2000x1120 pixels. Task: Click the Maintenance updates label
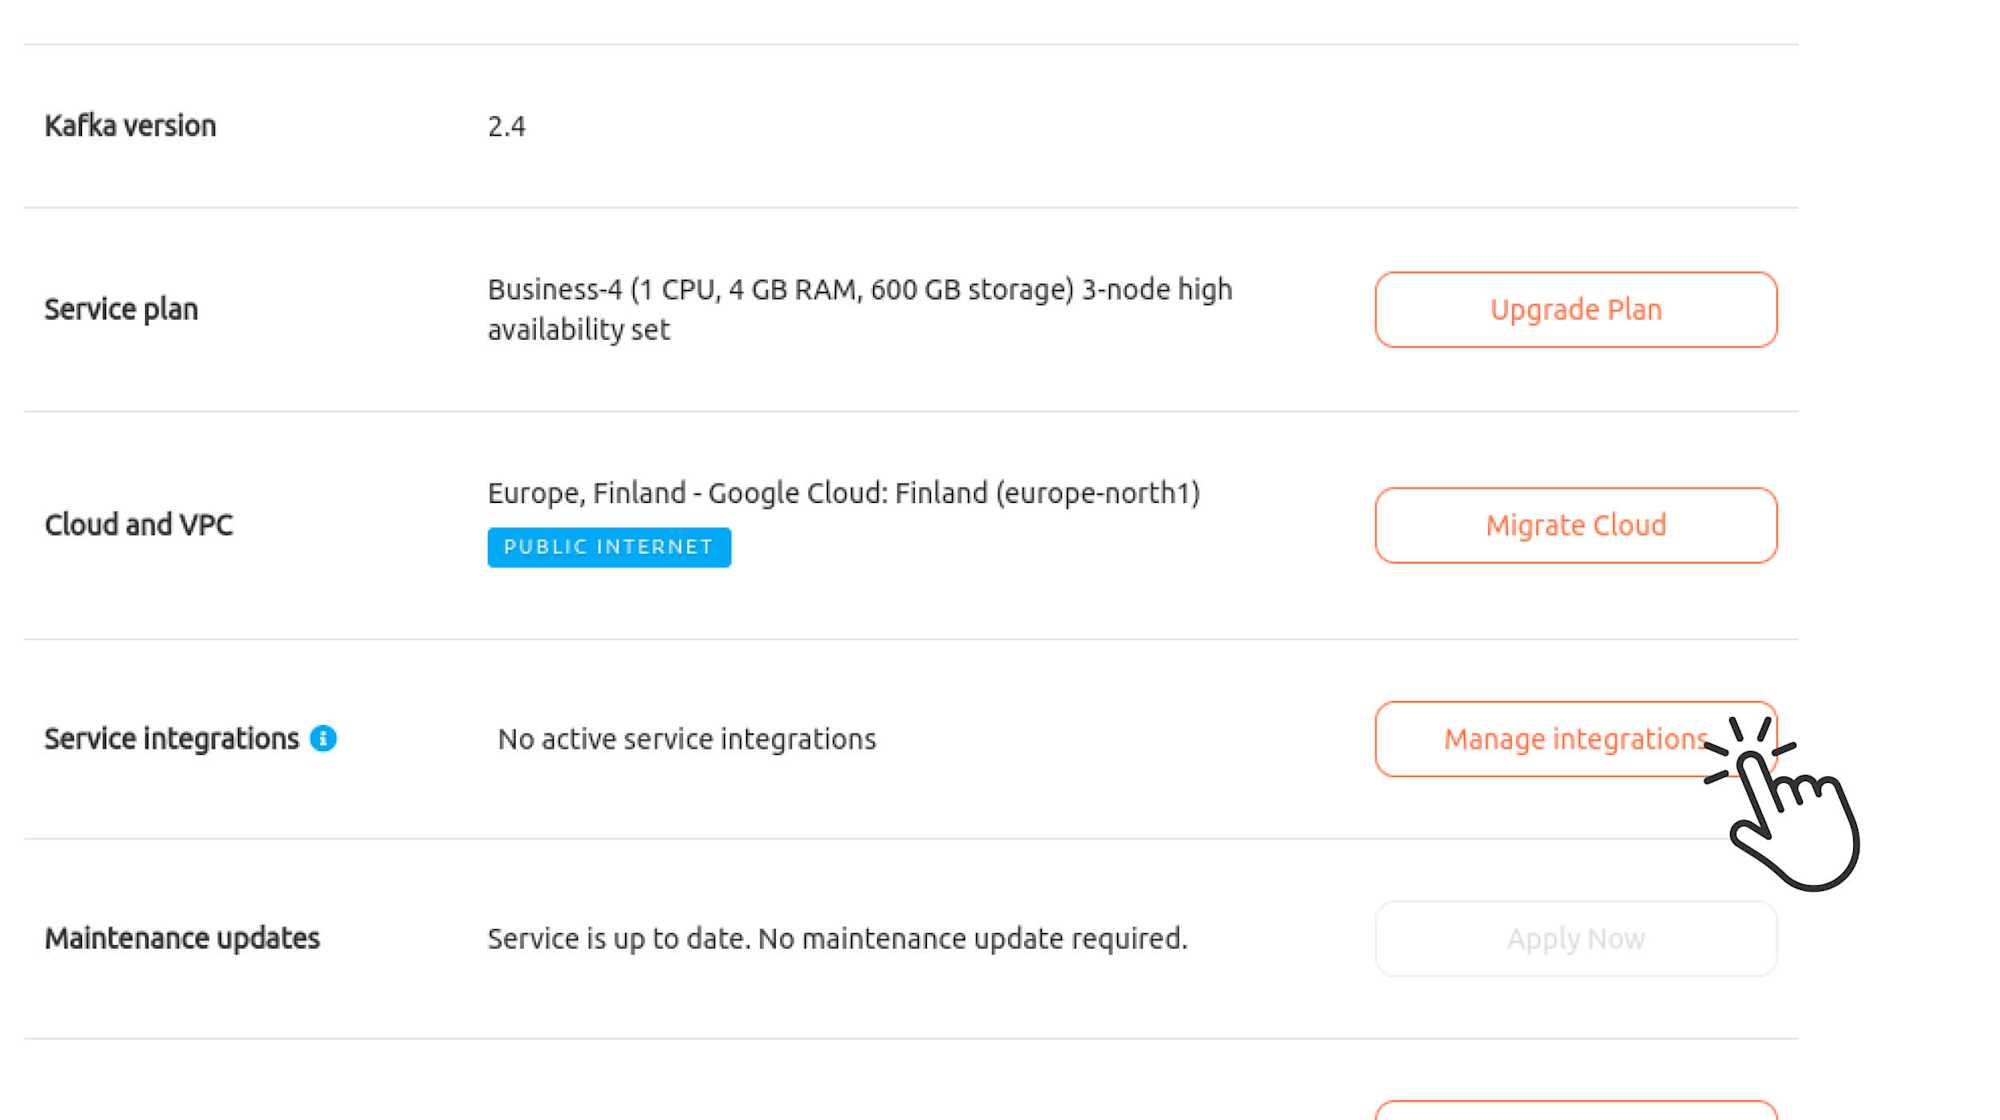click(x=182, y=939)
